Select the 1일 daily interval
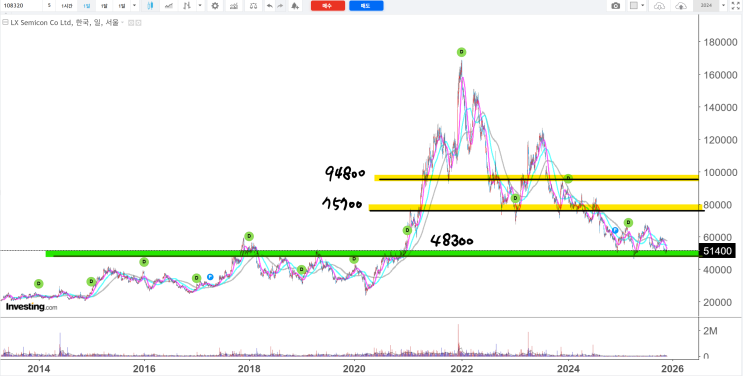This screenshot has width=743, height=376. pos(86,6)
